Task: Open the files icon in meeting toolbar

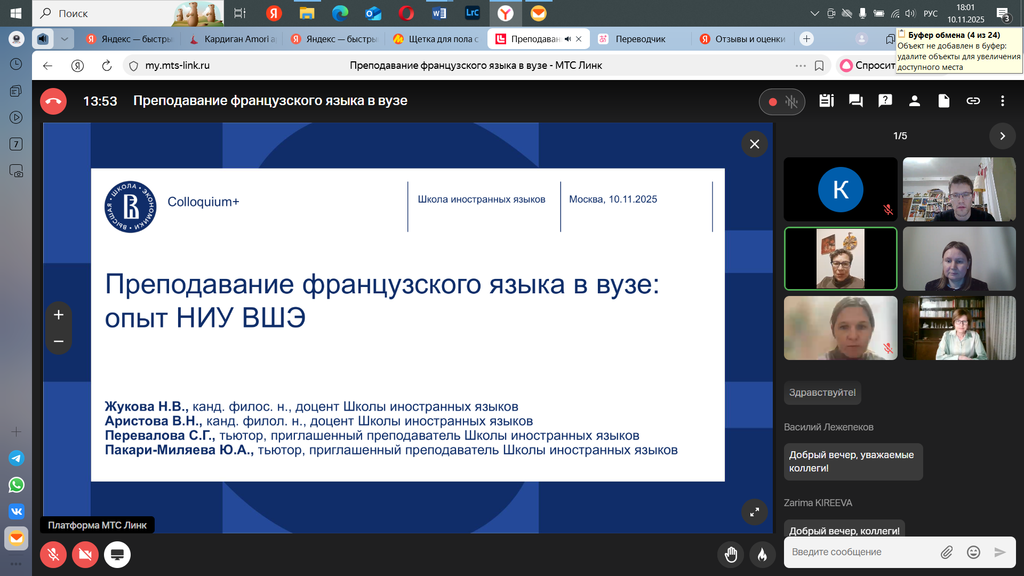Action: (944, 101)
